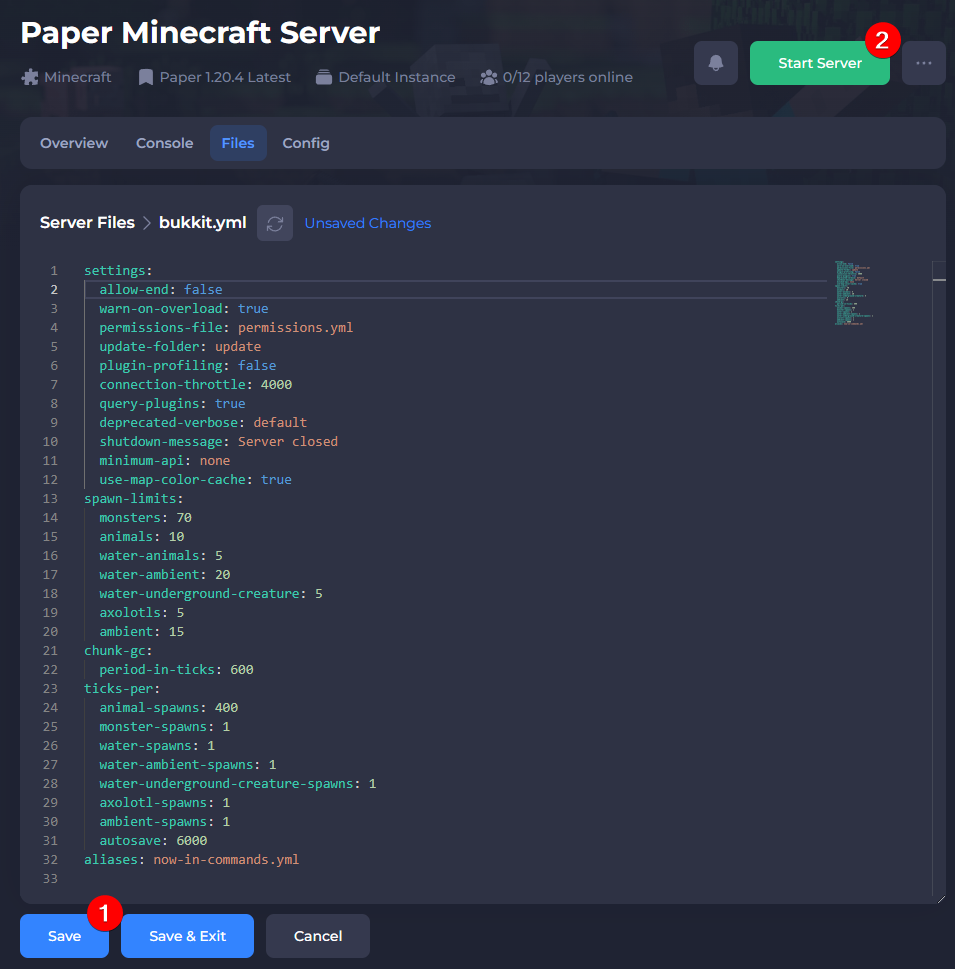This screenshot has height=969, width=955.
Task: Open the Config tab
Action: pyautogui.click(x=305, y=142)
